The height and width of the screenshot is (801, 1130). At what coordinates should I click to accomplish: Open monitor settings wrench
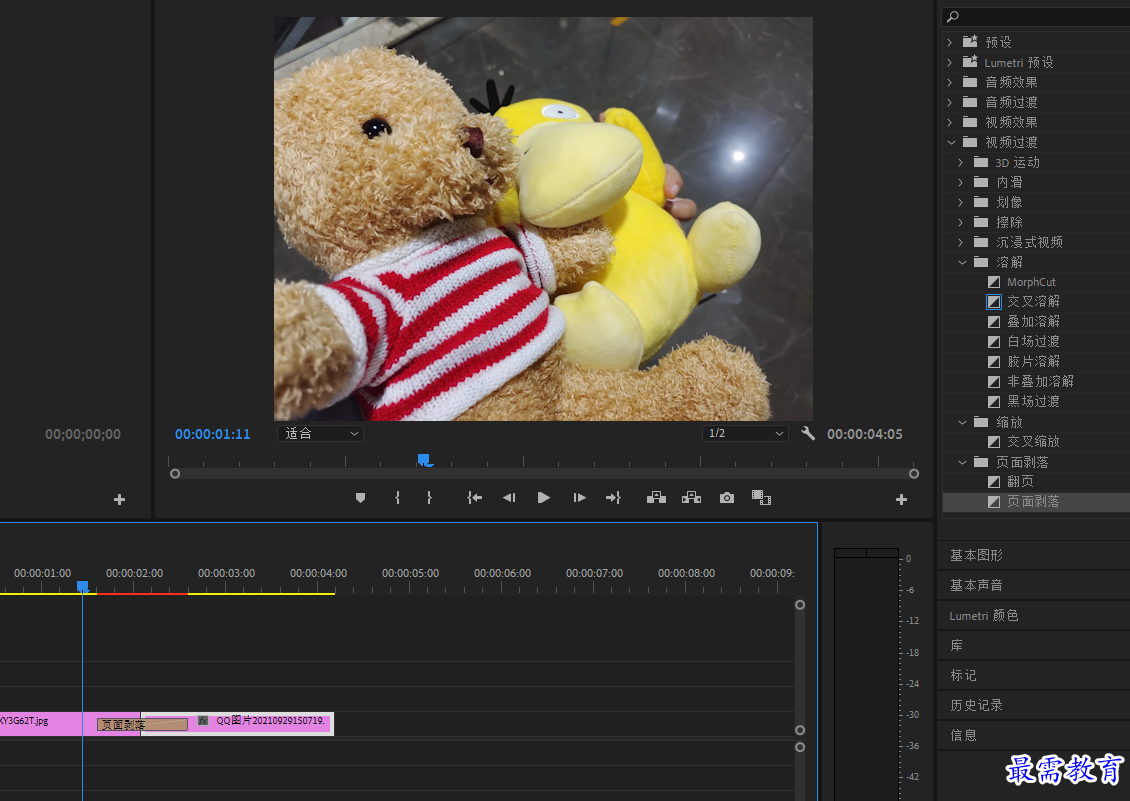[808, 433]
